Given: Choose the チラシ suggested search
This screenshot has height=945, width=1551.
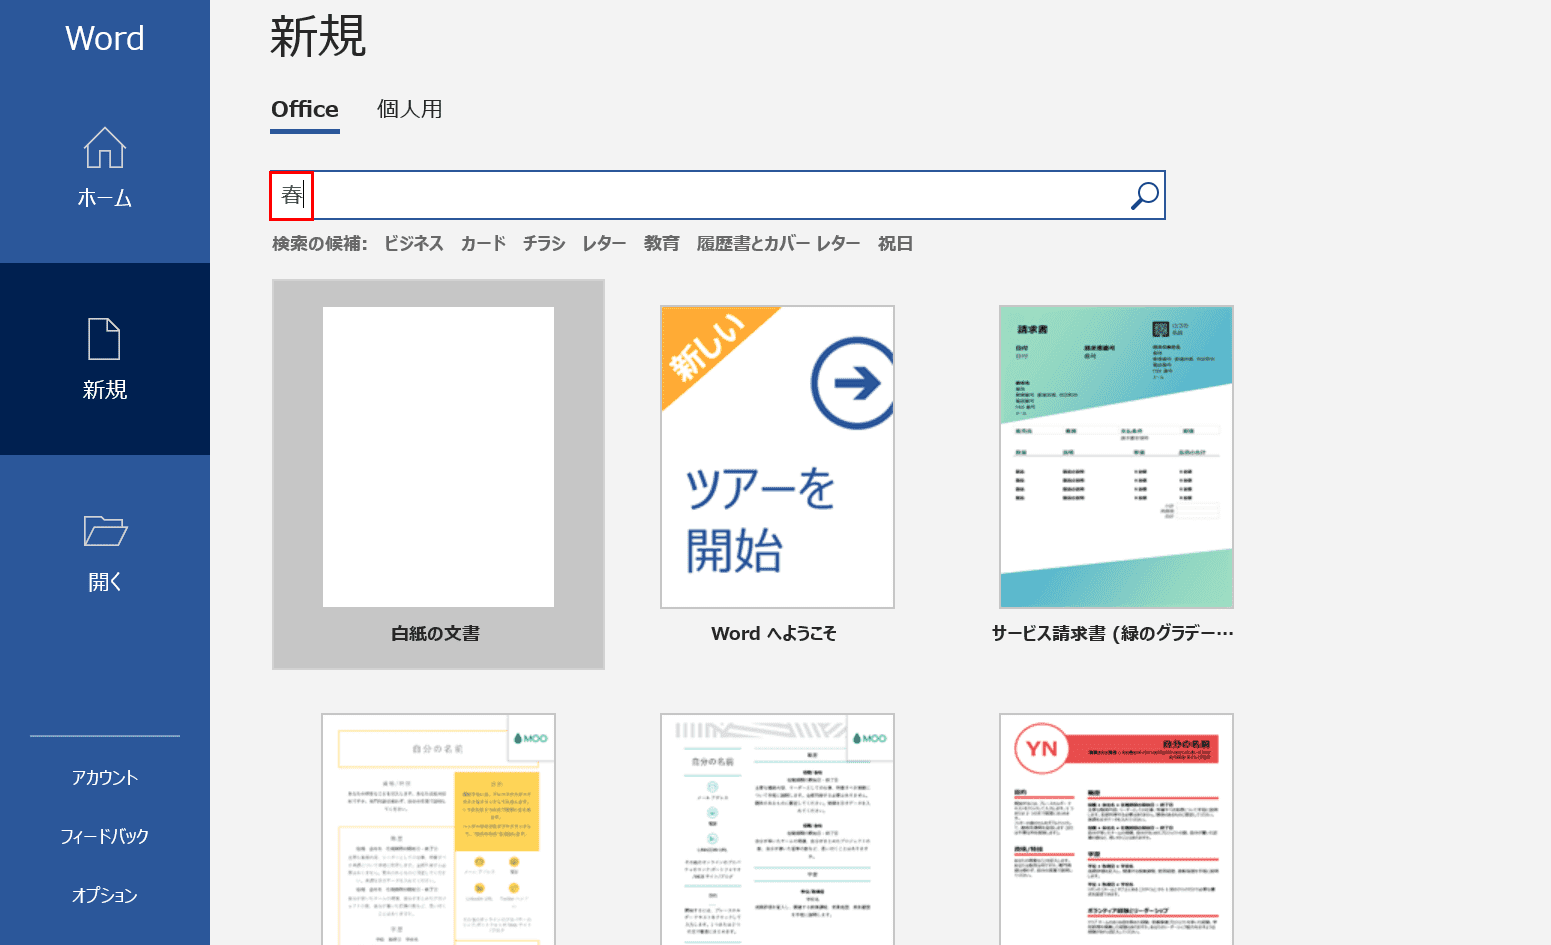Looking at the screenshot, I should pyautogui.click(x=544, y=243).
